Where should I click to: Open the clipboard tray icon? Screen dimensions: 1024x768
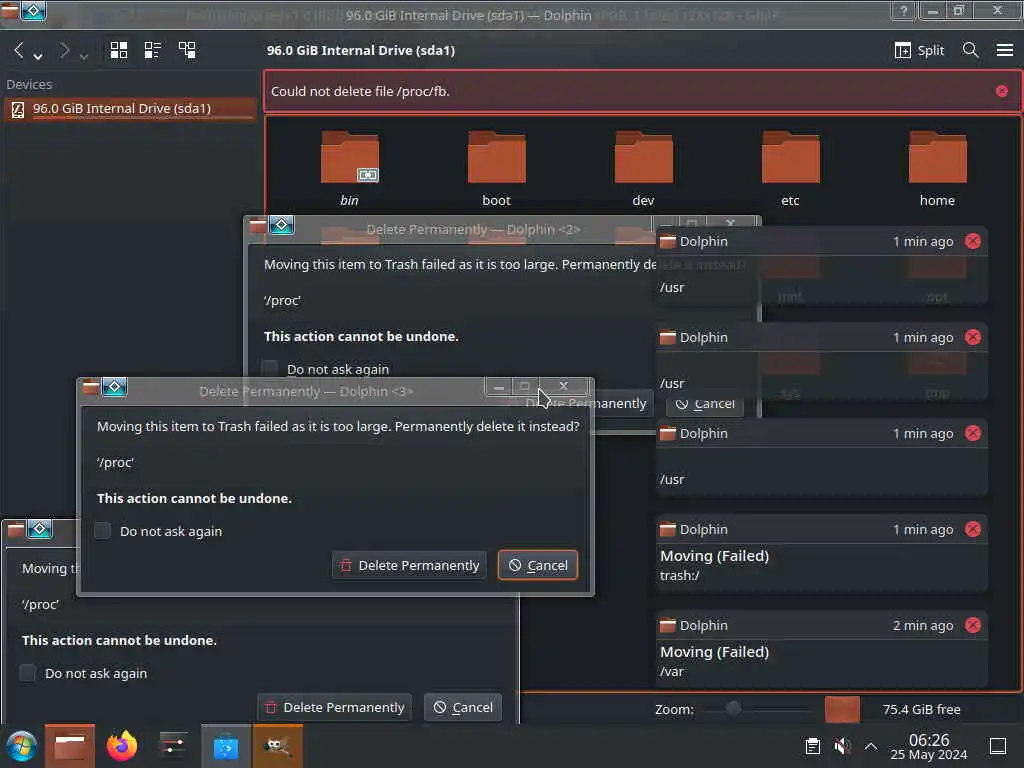pyautogui.click(x=812, y=746)
